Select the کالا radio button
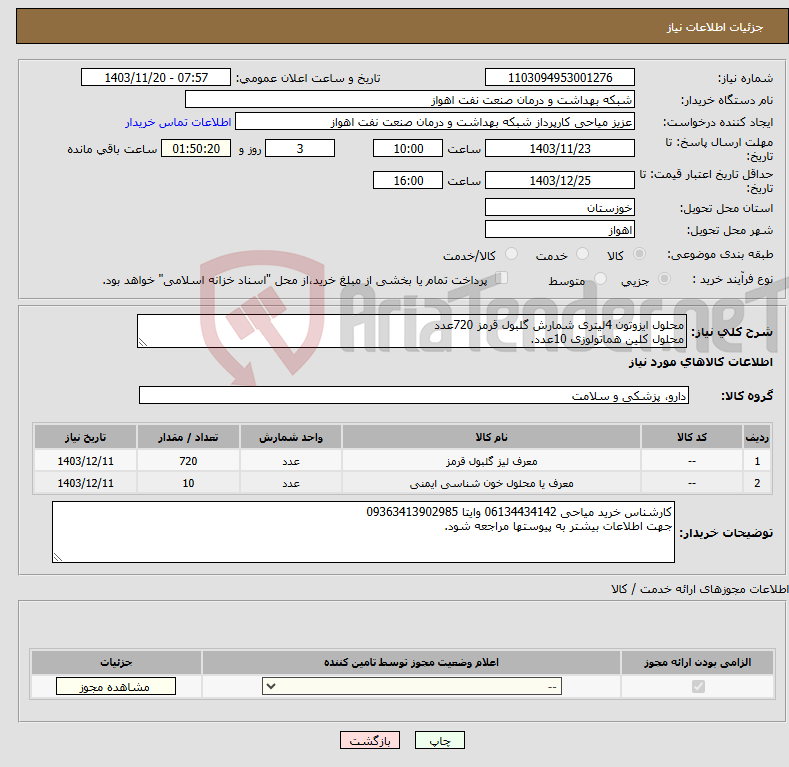Image resolution: width=789 pixels, height=767 pixels. (x=639, y=254)
